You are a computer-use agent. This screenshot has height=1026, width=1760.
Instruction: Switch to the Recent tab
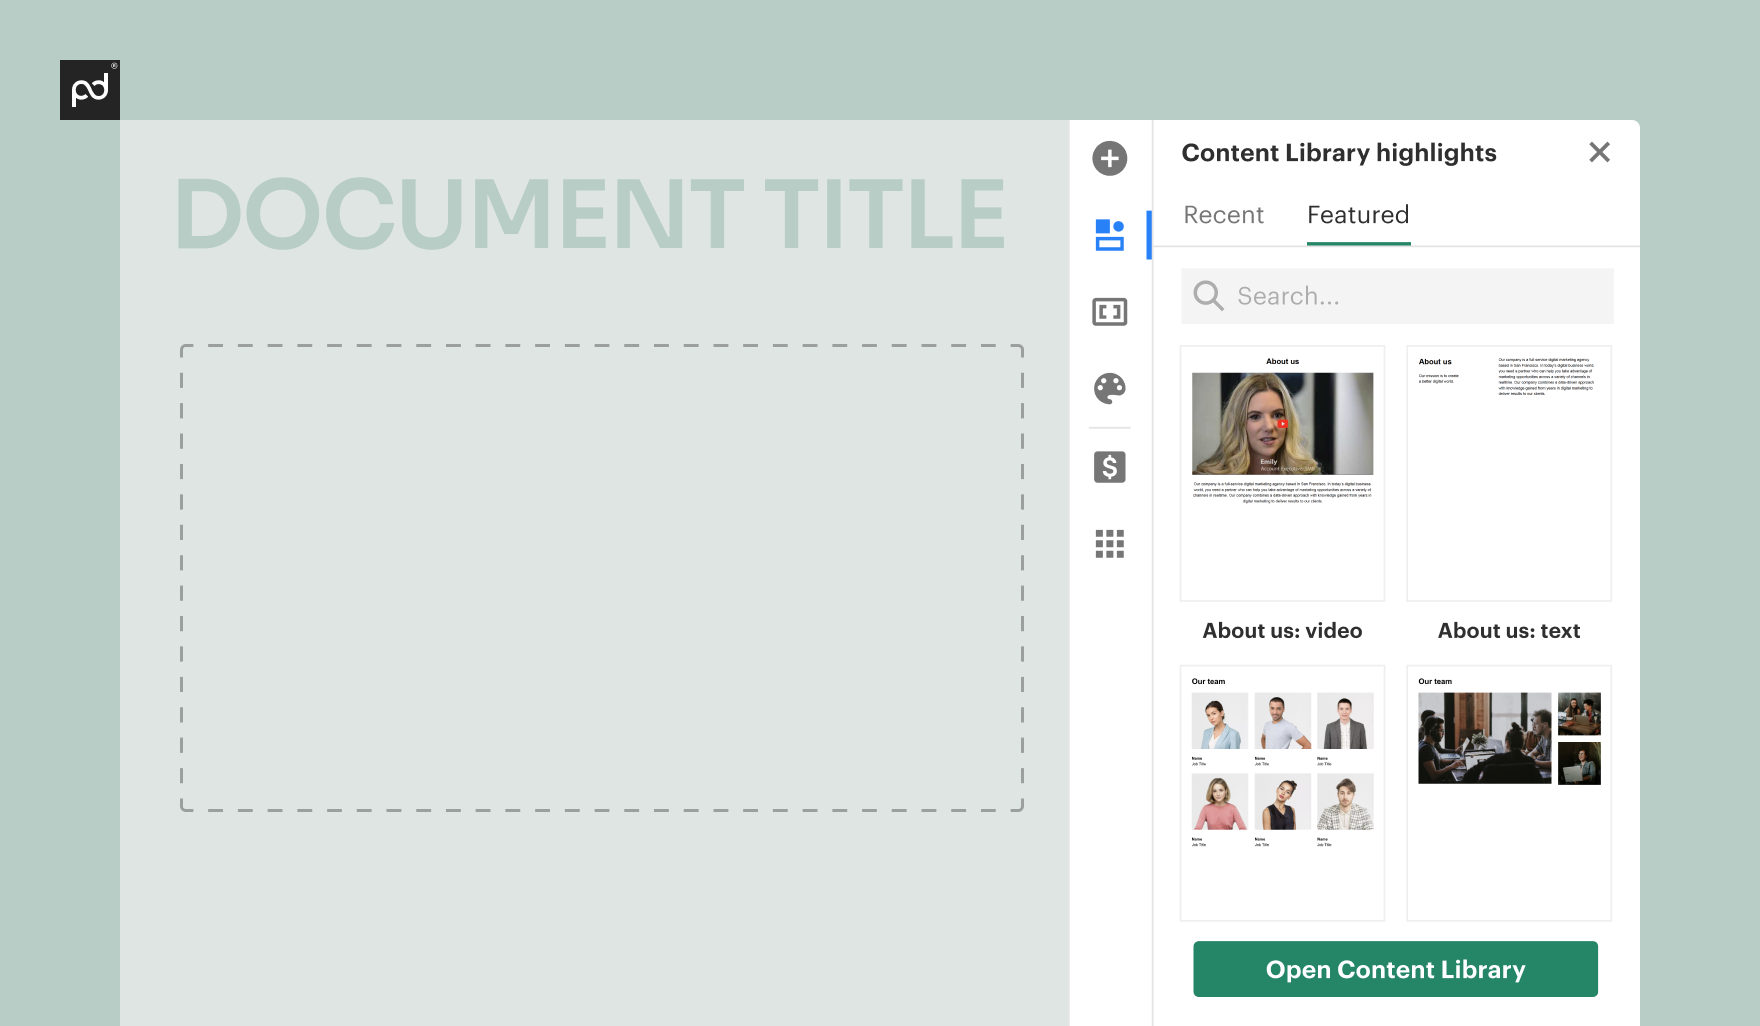tap(1223, 215)
